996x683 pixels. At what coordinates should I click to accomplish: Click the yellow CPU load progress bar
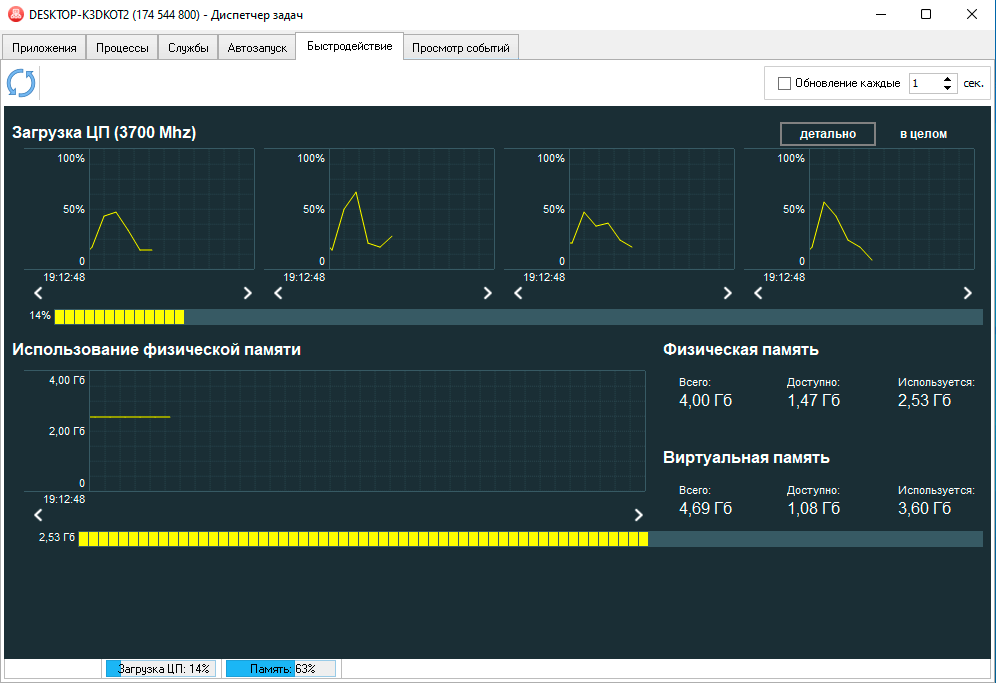[119, 317]
